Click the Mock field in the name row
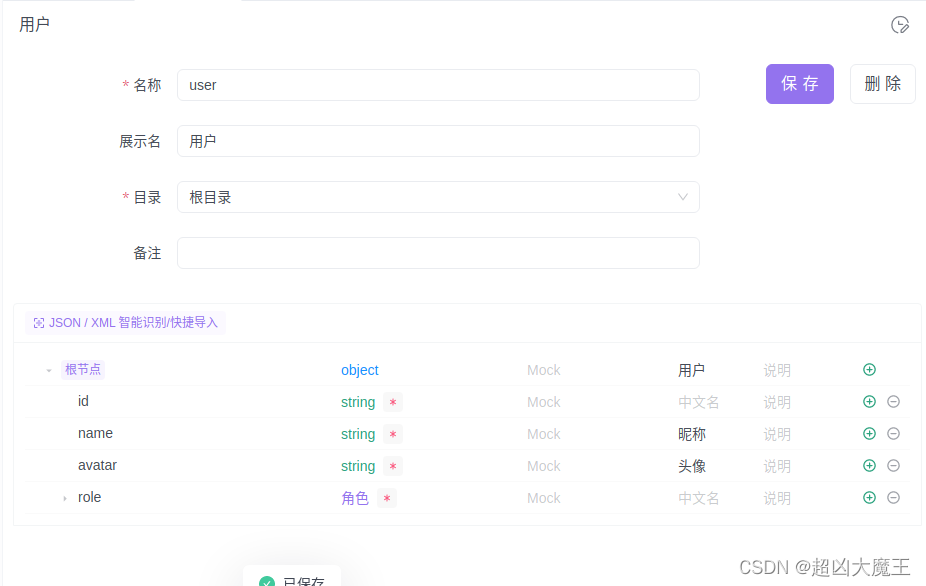Image resolution: width=926 pixels, height=586 pixels. coord(543,434)
